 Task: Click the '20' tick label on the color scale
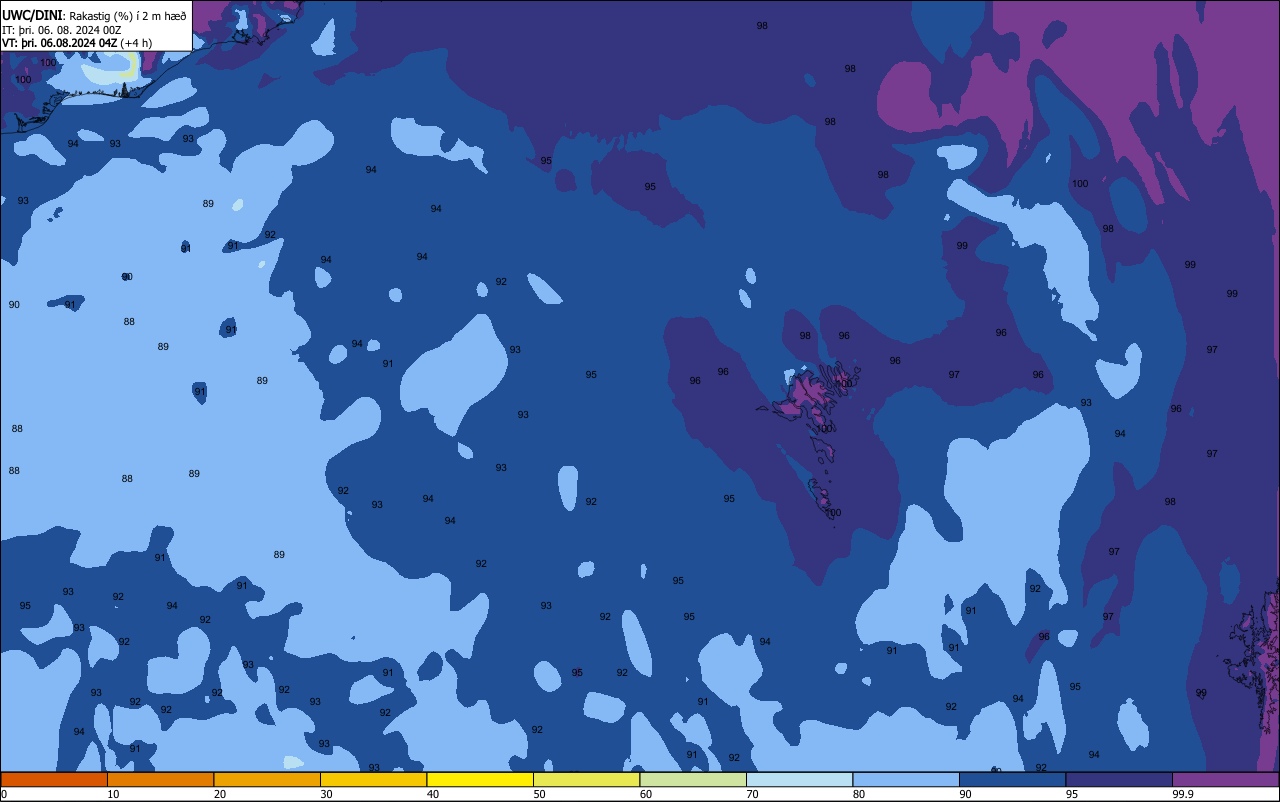tap(220, 794)
